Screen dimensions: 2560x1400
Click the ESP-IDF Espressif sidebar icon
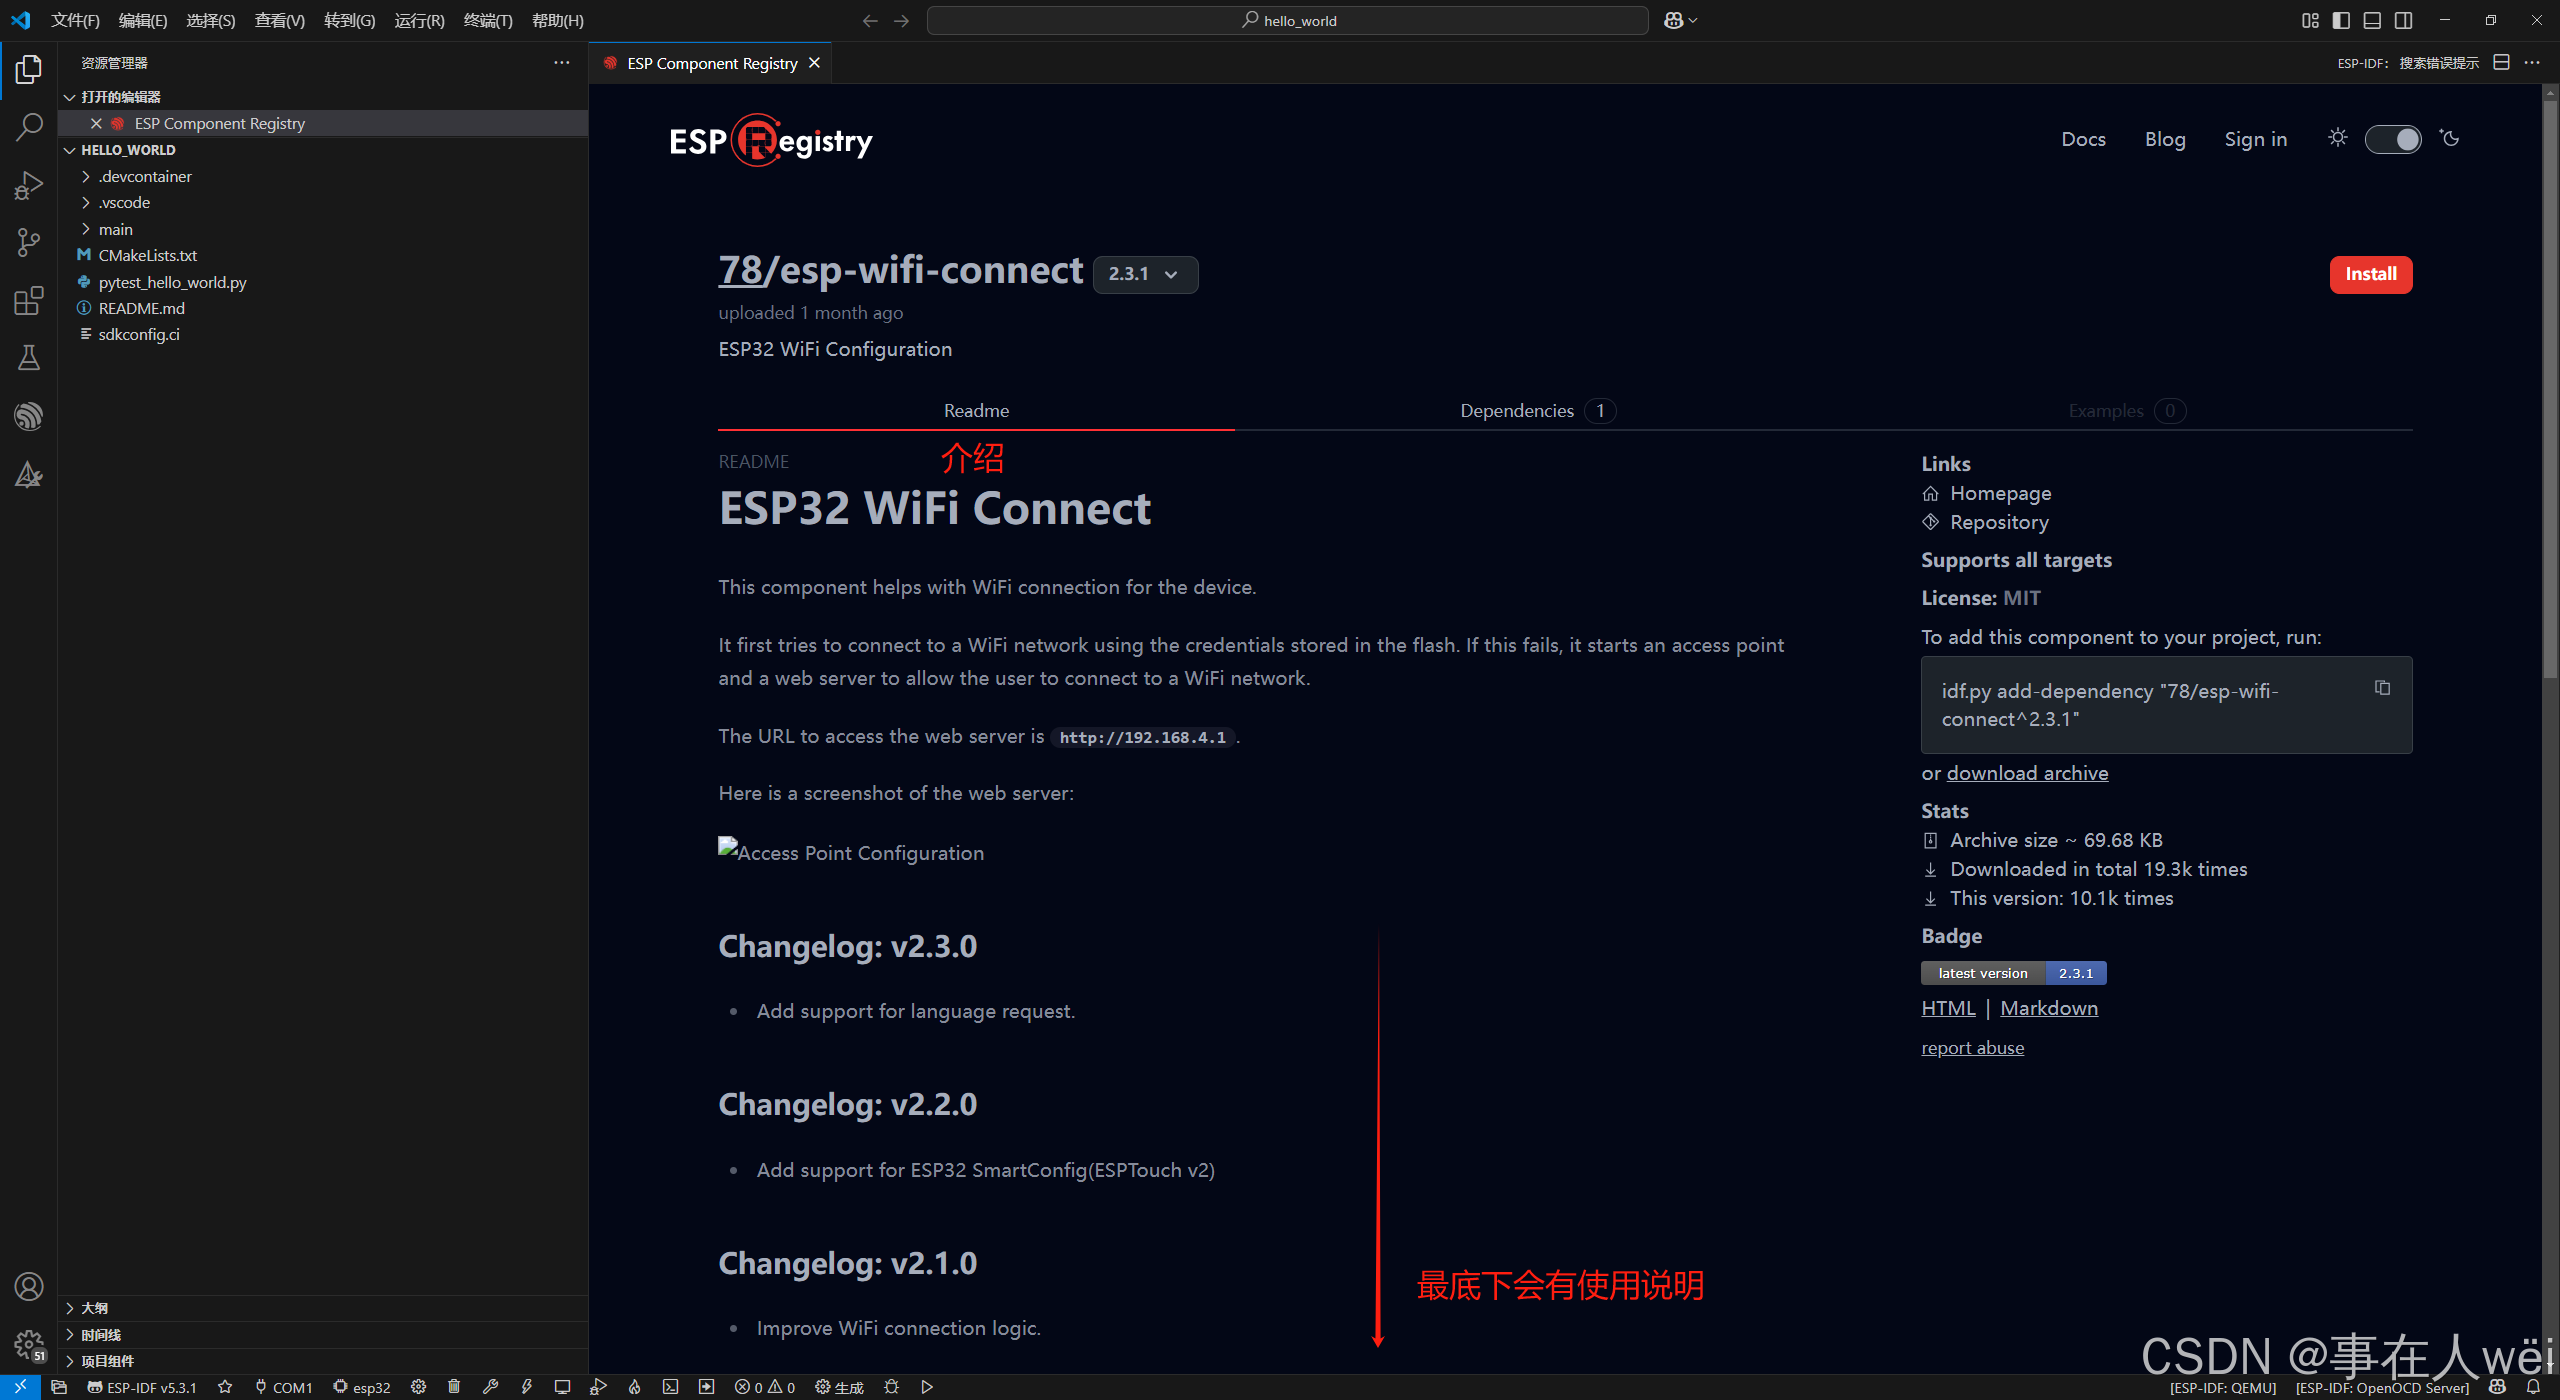tap(29, 416)
